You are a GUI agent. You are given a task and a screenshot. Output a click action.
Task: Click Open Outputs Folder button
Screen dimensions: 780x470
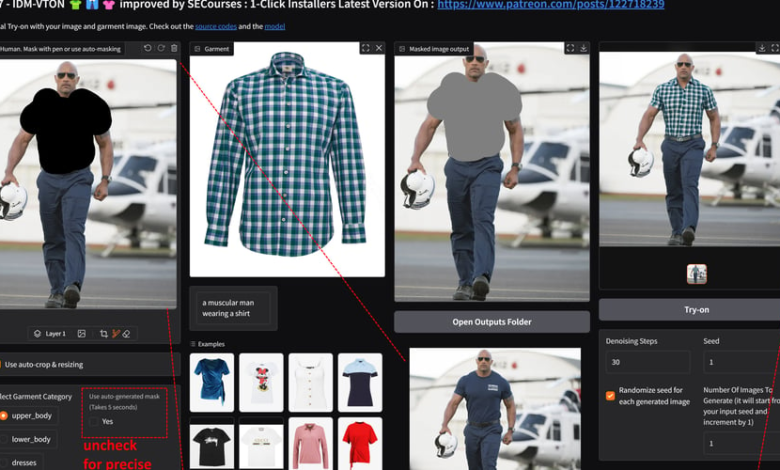click(492, 322)
